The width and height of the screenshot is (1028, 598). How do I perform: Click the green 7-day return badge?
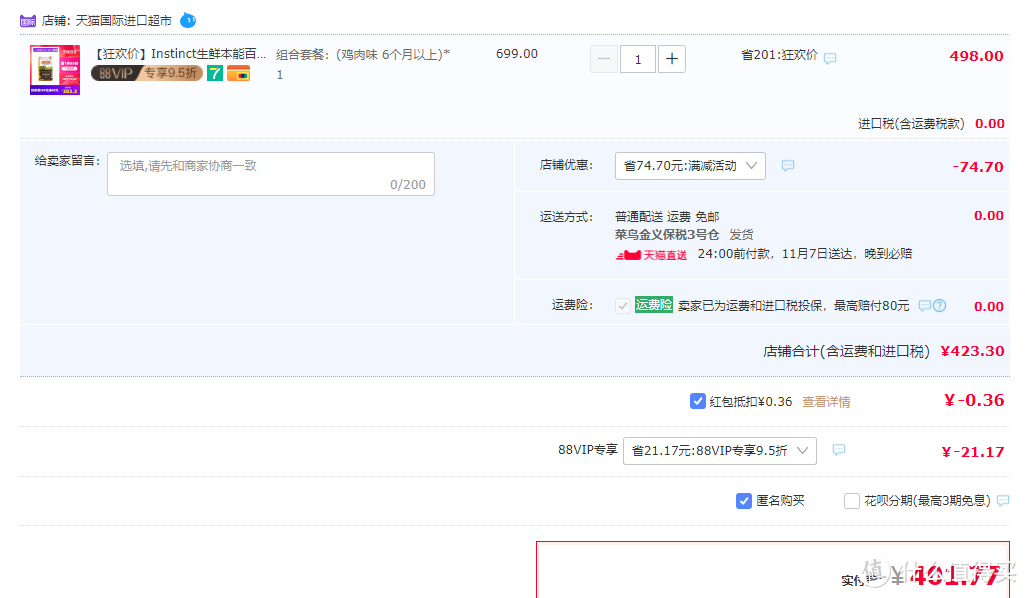point(215,73)
